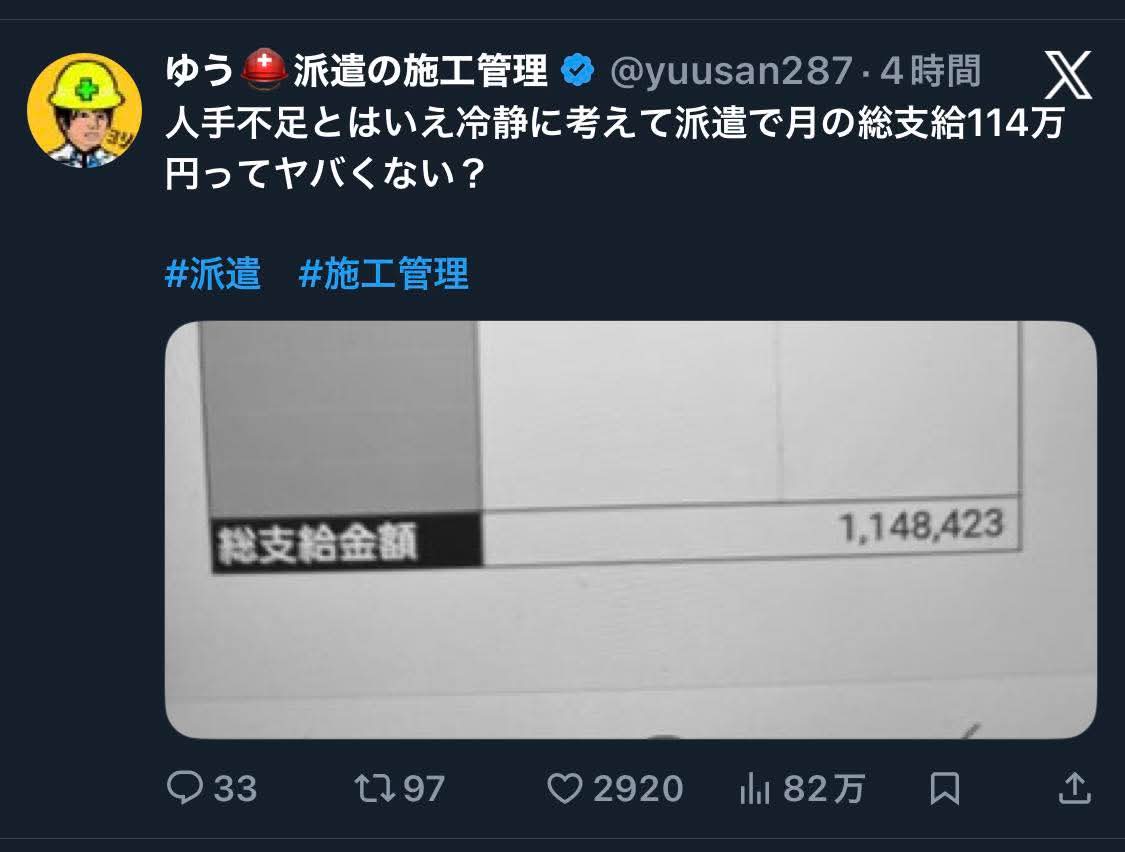This screenshot has height=852, width=1125.
Task: Click the view count 82万
Action: [824, 789]
